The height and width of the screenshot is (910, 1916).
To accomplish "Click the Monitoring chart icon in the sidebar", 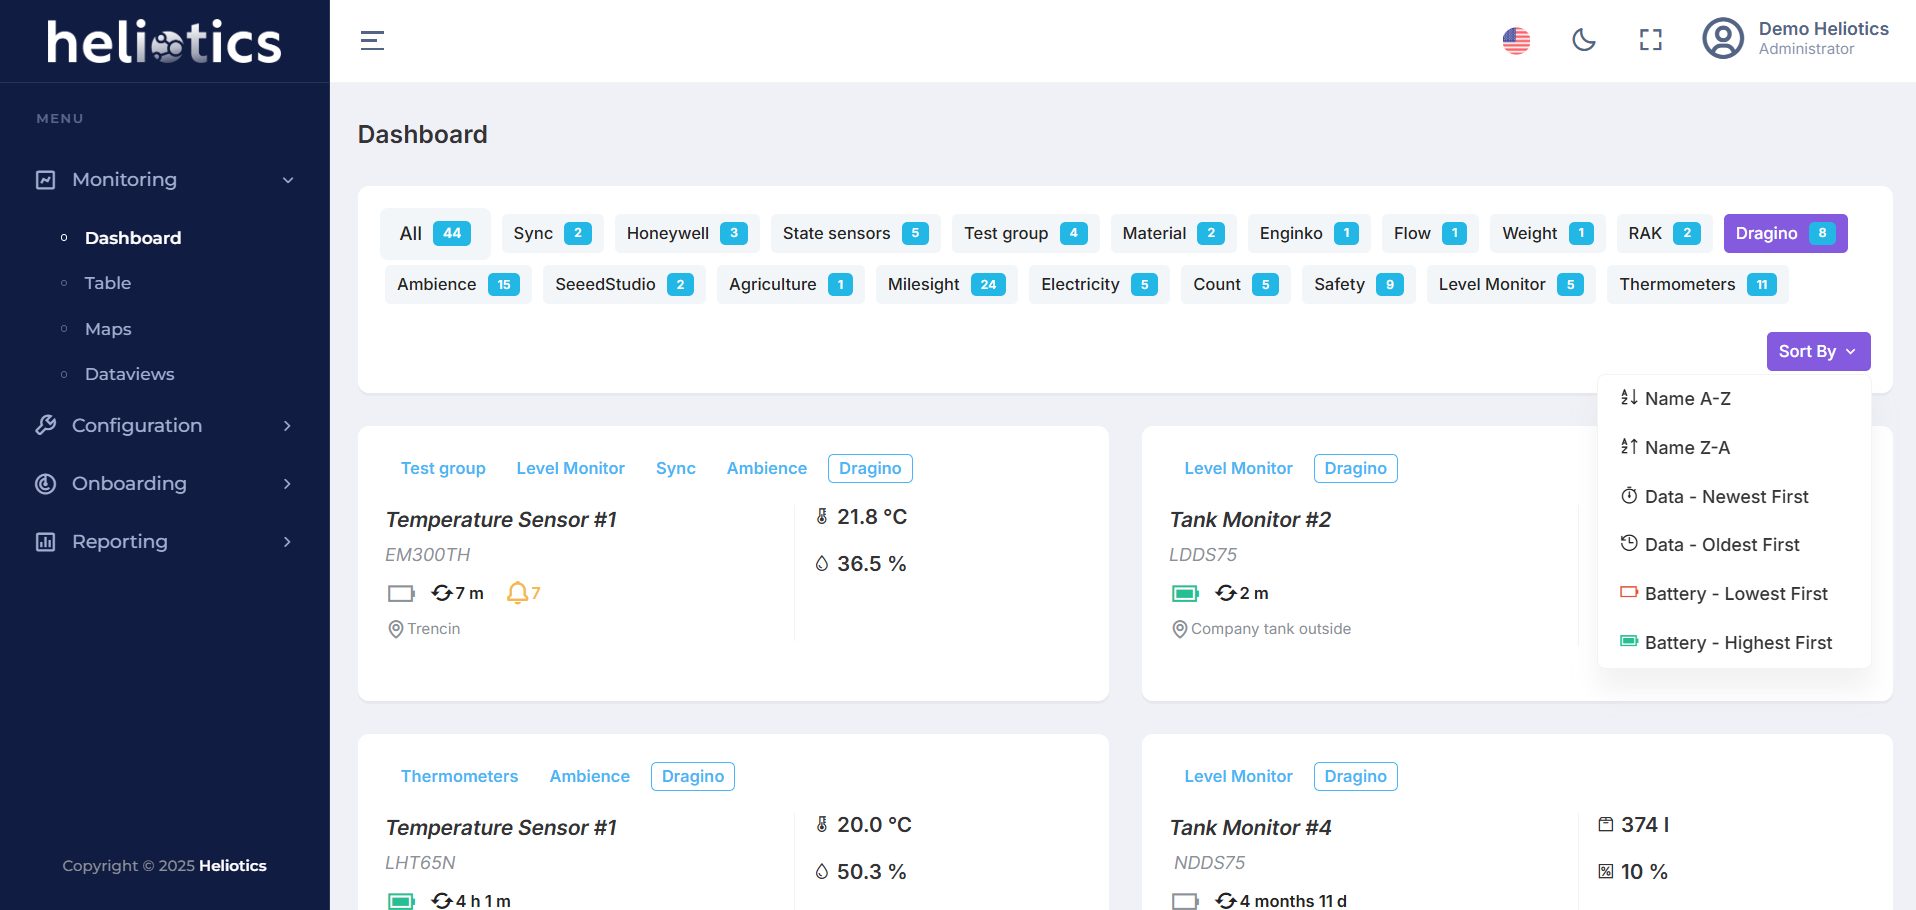I will (x=46, y=180).
